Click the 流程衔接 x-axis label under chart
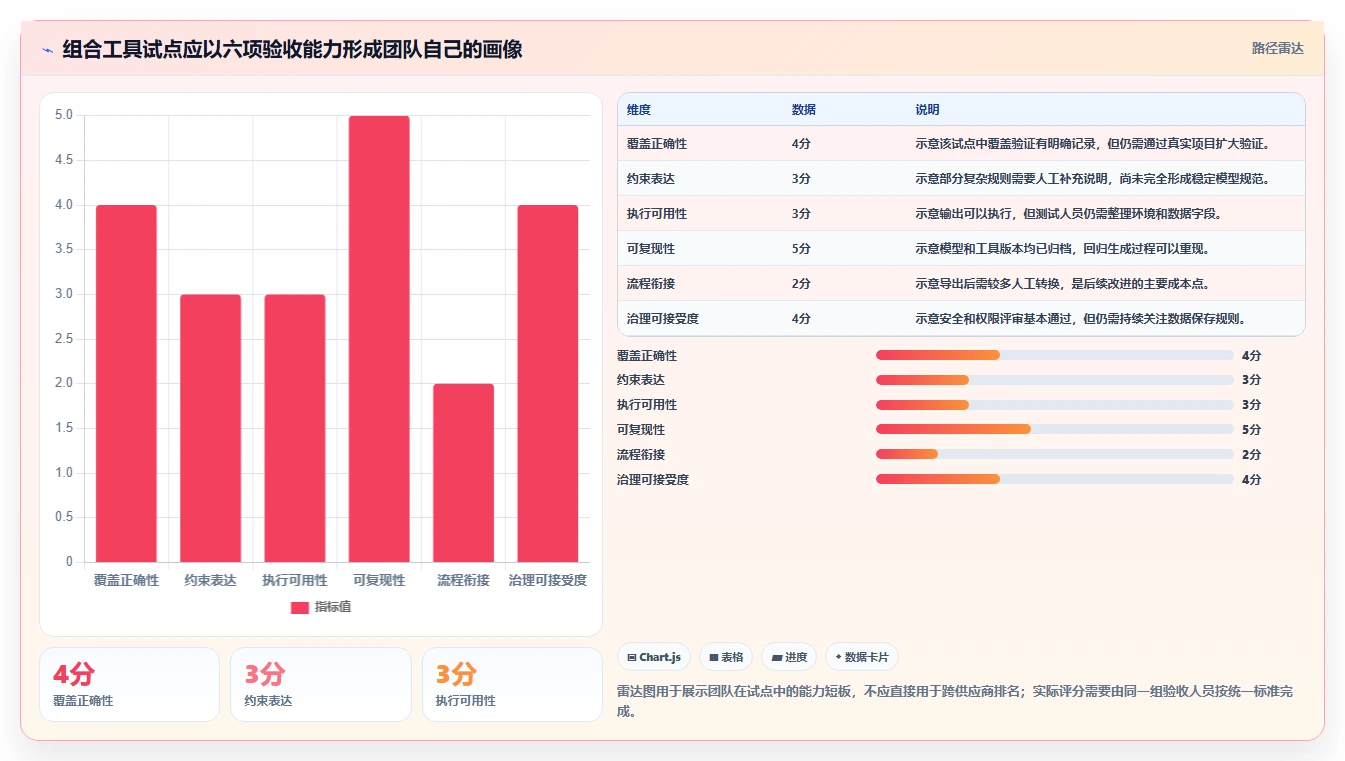 tap(463, 581)
